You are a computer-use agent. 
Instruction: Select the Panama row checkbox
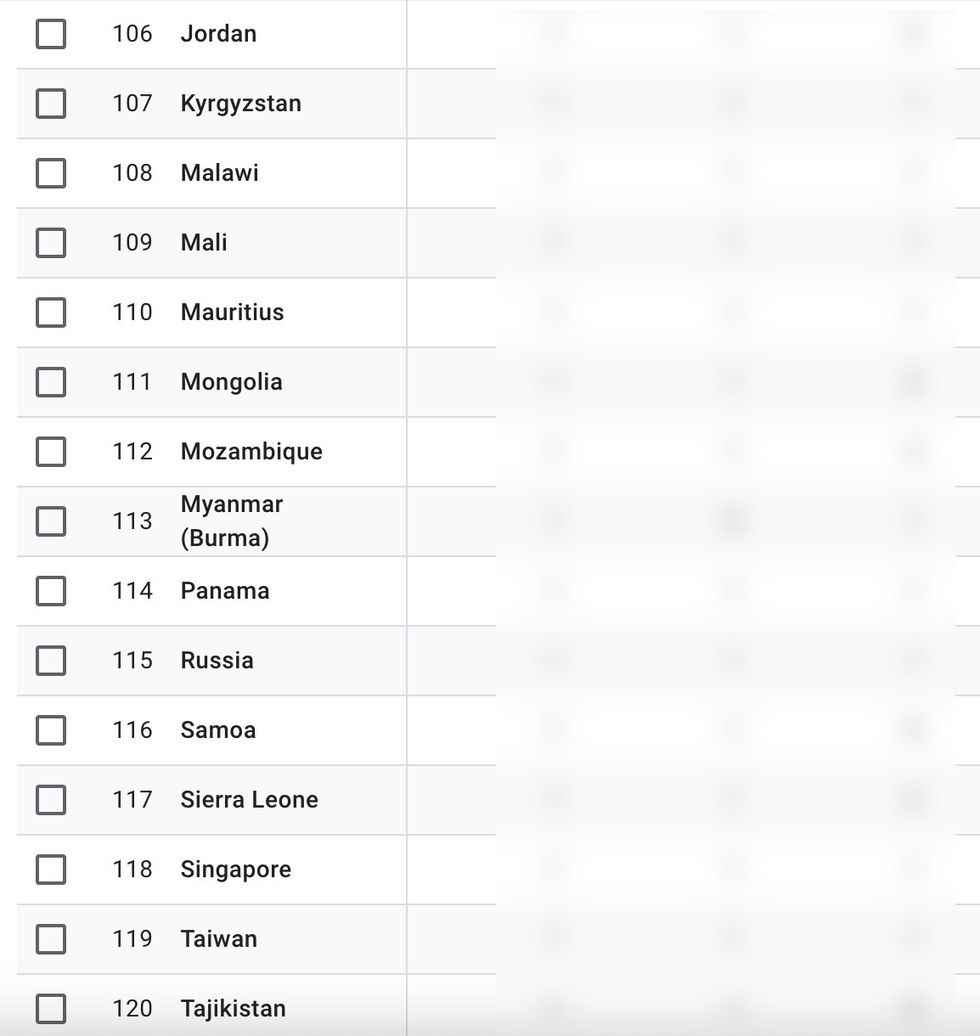pyautogui.click(x=51, y=591)
